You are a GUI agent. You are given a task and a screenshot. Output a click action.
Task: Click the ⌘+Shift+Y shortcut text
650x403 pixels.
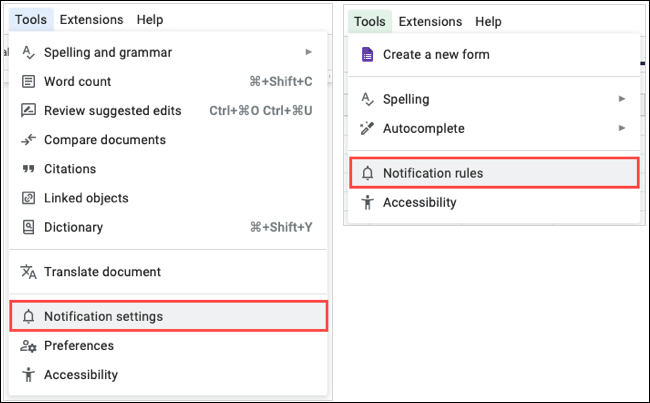(281, 227)
